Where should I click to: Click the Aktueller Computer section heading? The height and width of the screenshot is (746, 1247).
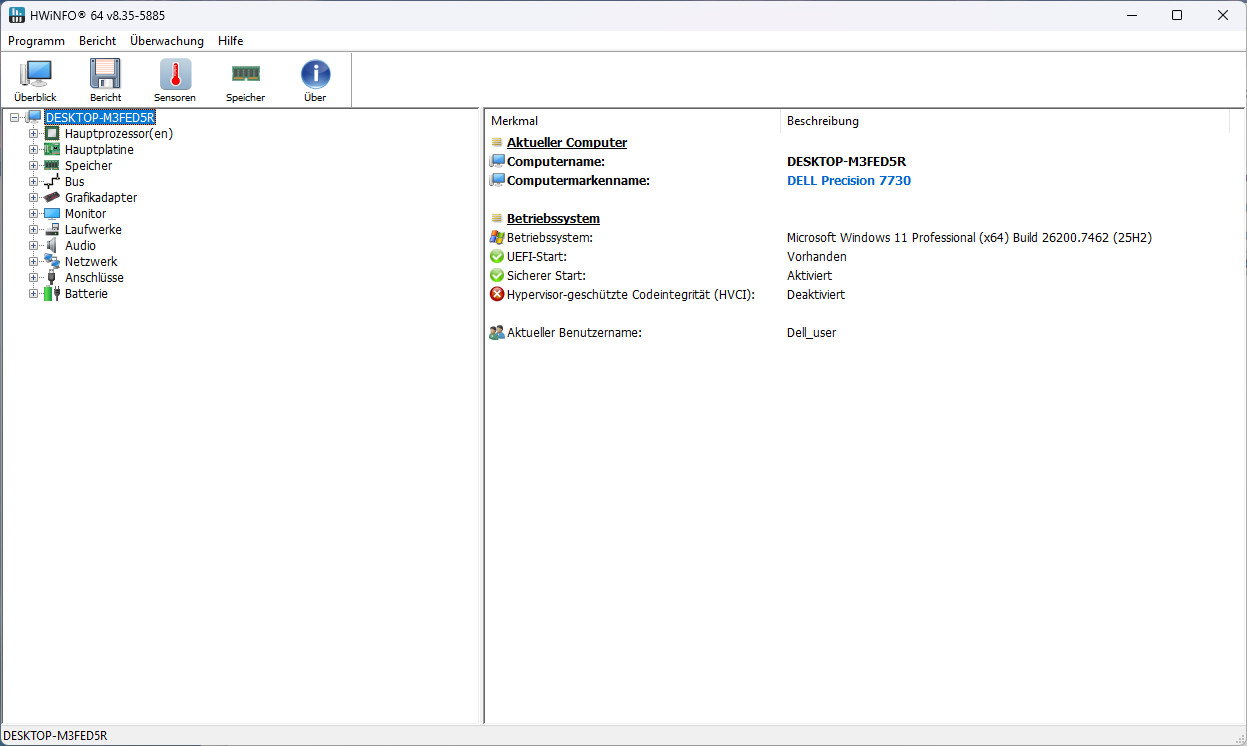[567, 143]
